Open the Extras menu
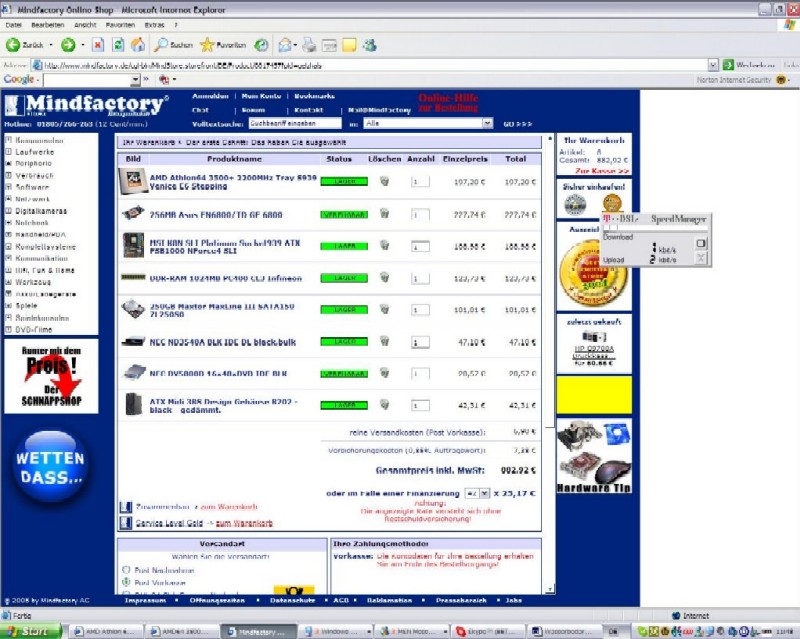Viewport: 800px width, 639px height. point(154,24)
